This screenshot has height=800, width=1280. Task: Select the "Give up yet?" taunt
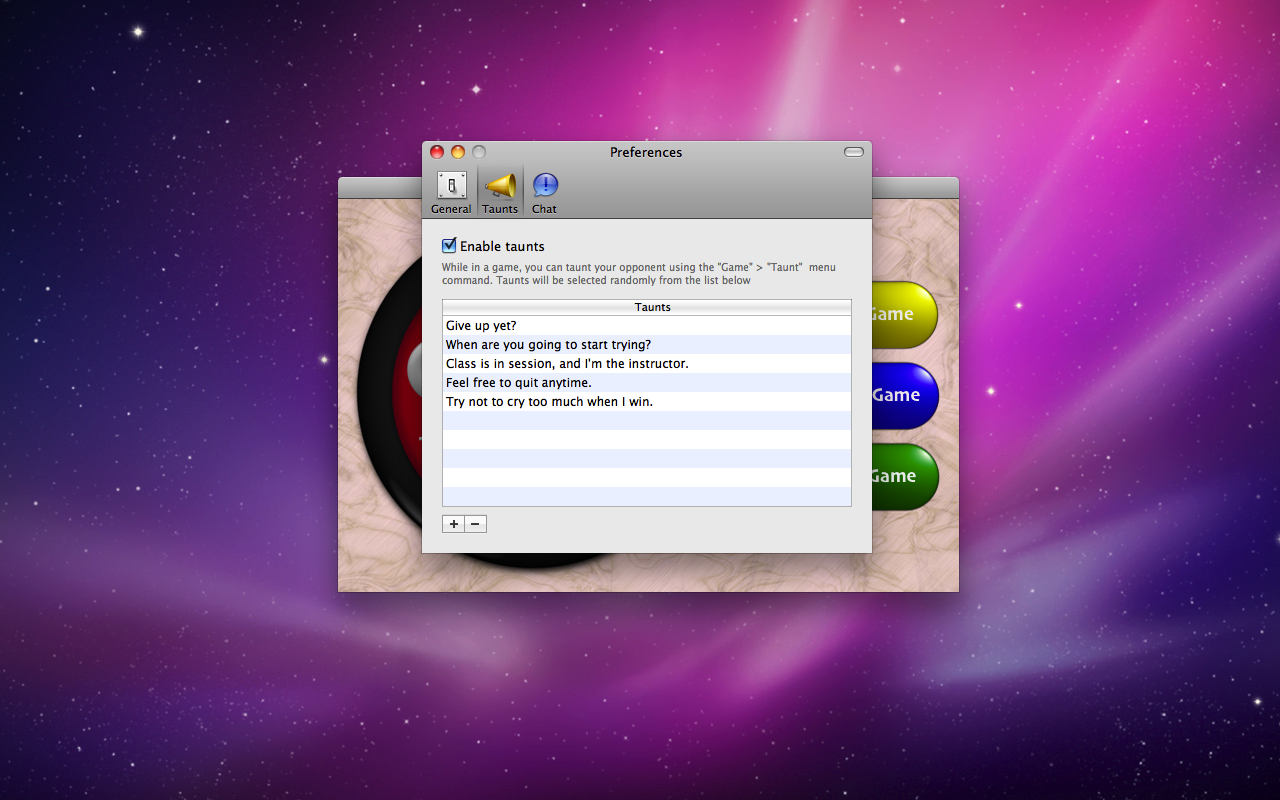pos(481,326)
